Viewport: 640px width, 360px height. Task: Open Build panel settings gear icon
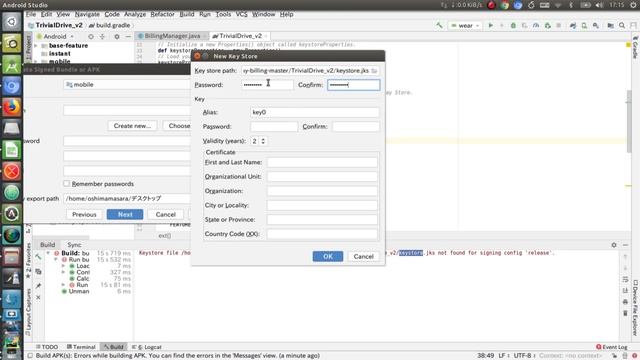pos(614,245)
